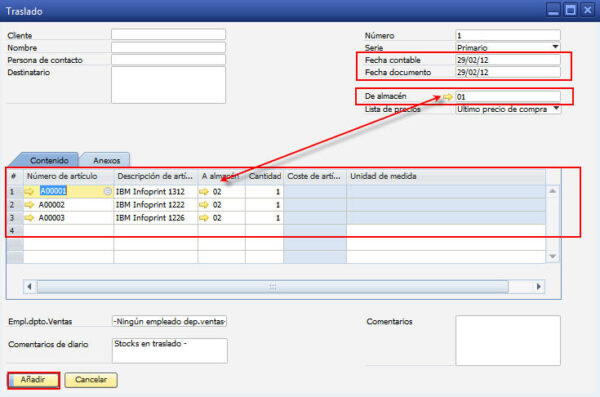Click the Cancelar button
The image size is (600, 397).
(91, 380)
